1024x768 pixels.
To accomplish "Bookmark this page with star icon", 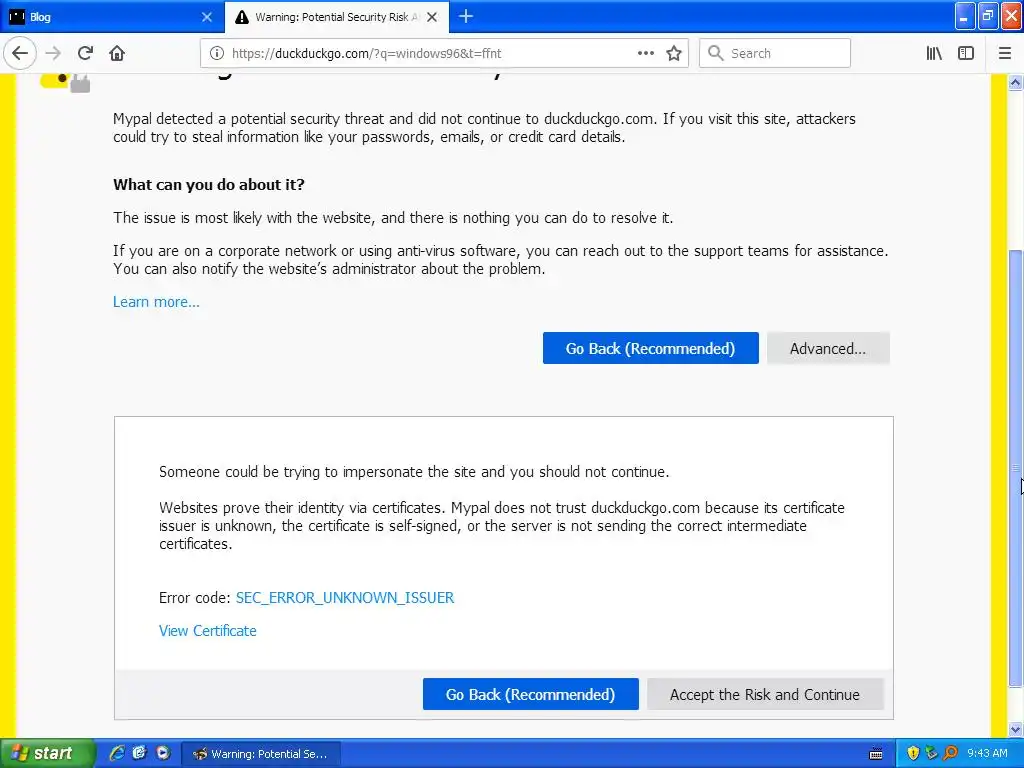I will pyautogui.click(x=674, y=54).
